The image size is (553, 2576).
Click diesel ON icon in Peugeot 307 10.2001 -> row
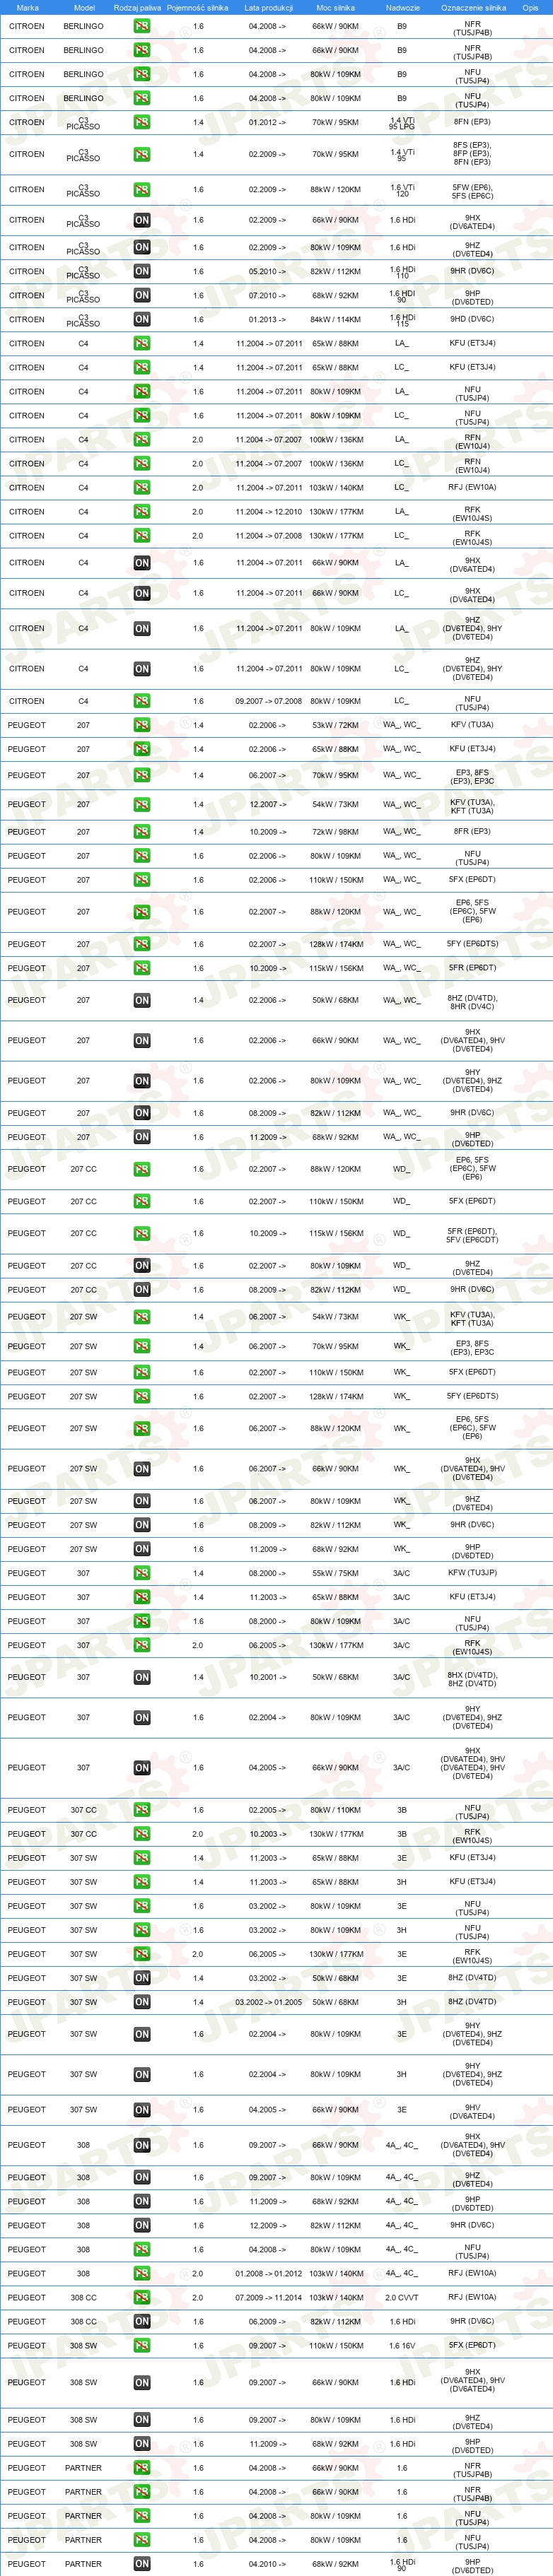[x=142, y=1677]
